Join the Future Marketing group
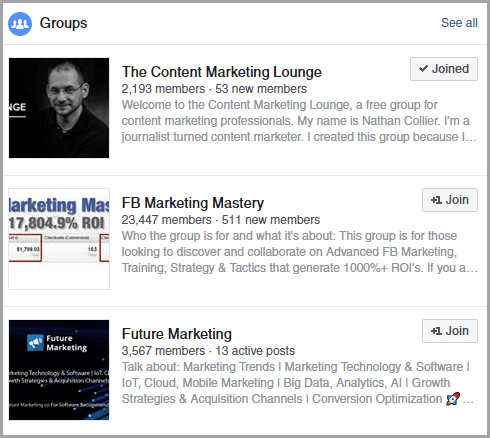Image resolution: width=490 pixels, height=438 pixels. click(450, 331)
